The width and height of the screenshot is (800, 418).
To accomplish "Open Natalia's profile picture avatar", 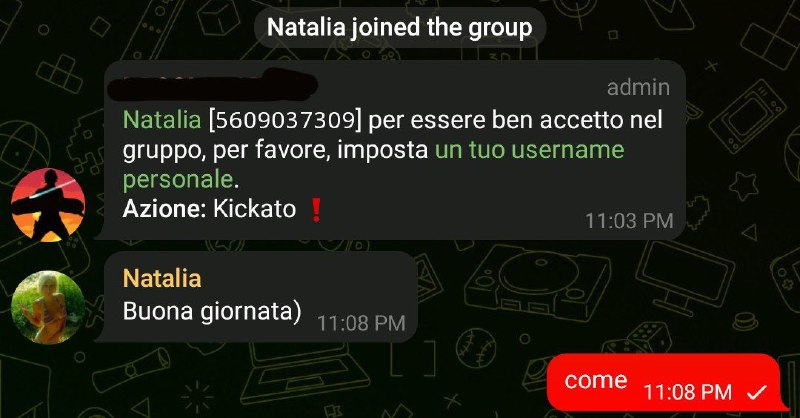I will click(48, 307).
